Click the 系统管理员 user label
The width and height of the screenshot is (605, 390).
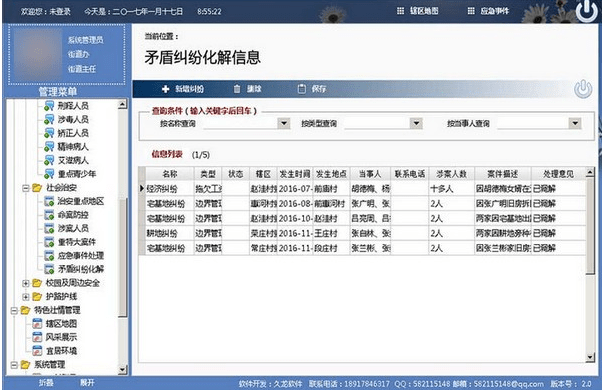point(86,40)
